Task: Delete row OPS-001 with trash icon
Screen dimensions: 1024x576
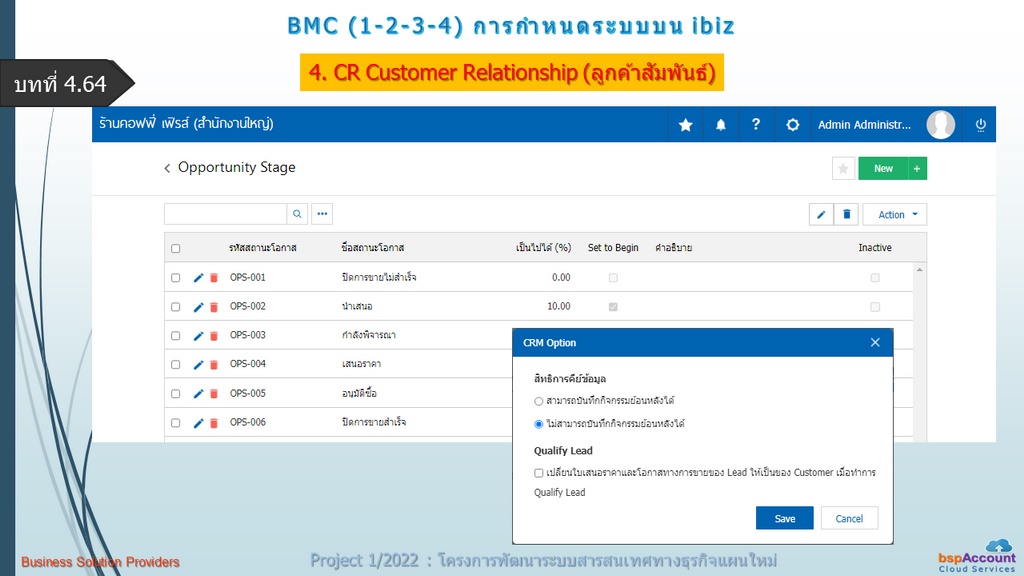Action: point(214,278)
